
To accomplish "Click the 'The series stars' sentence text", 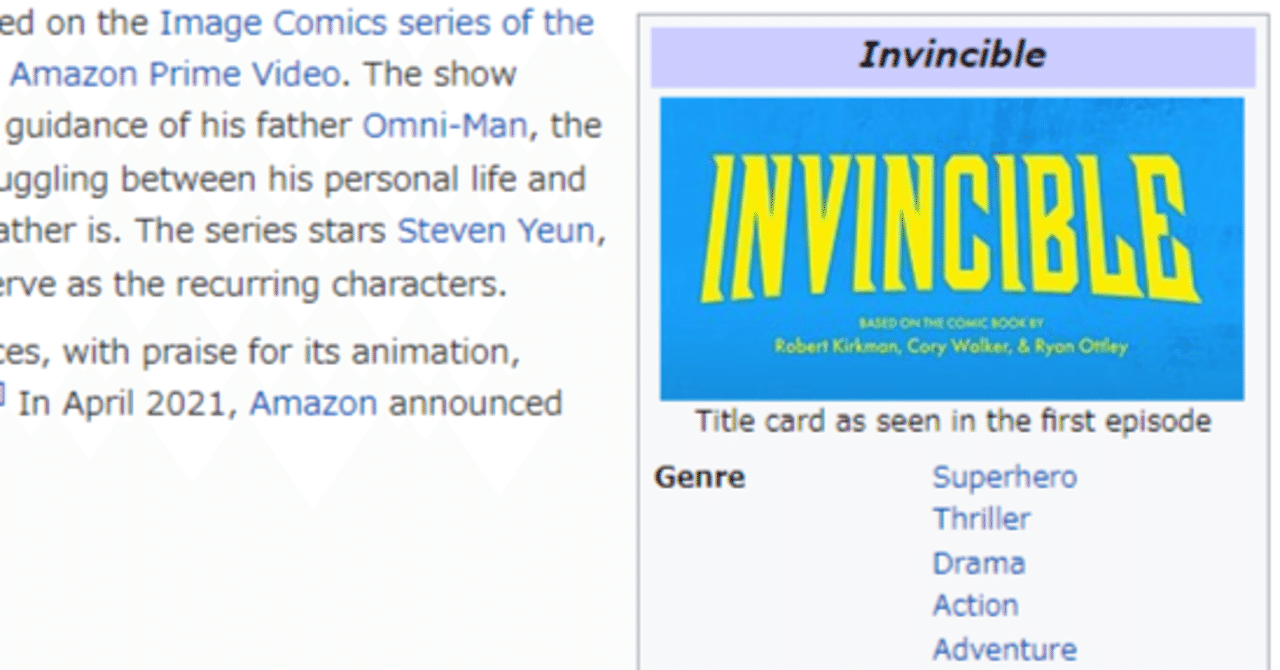I will click(x=262, y=231).
